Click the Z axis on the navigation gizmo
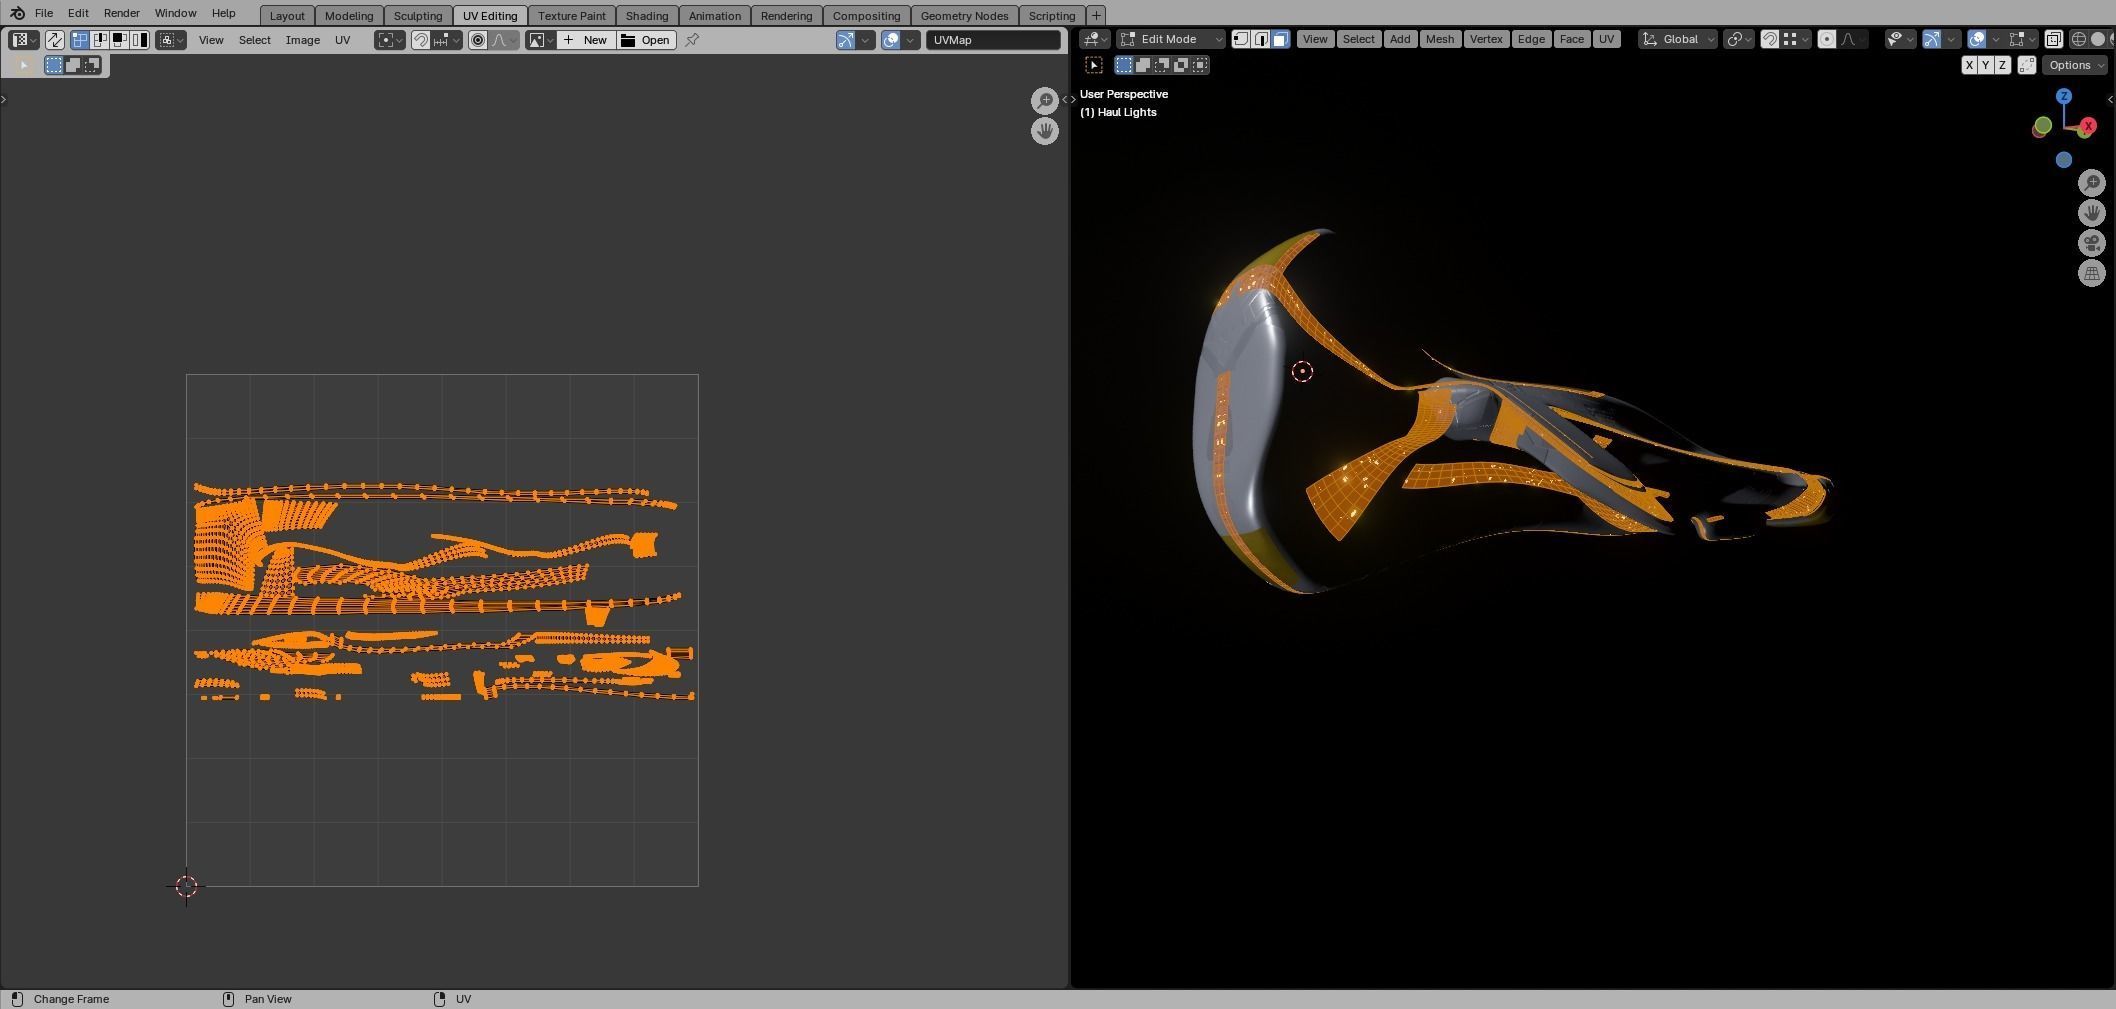The image size is (2116, 1009). coord(2064,96)
